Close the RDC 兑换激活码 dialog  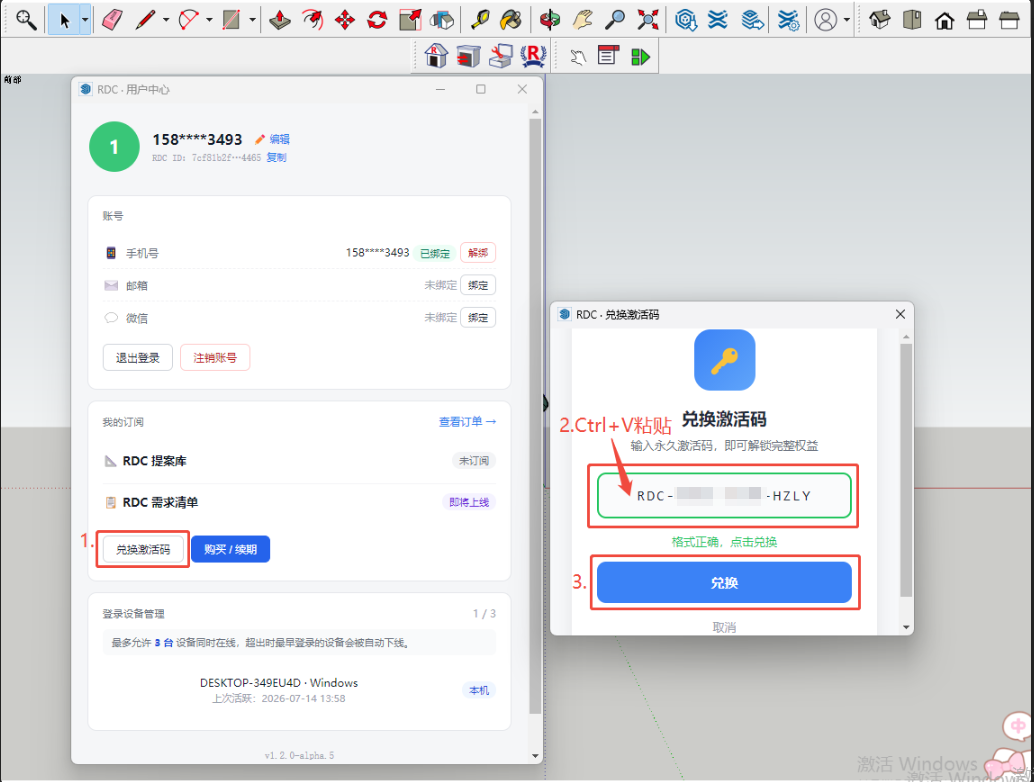tap(900, 315)
